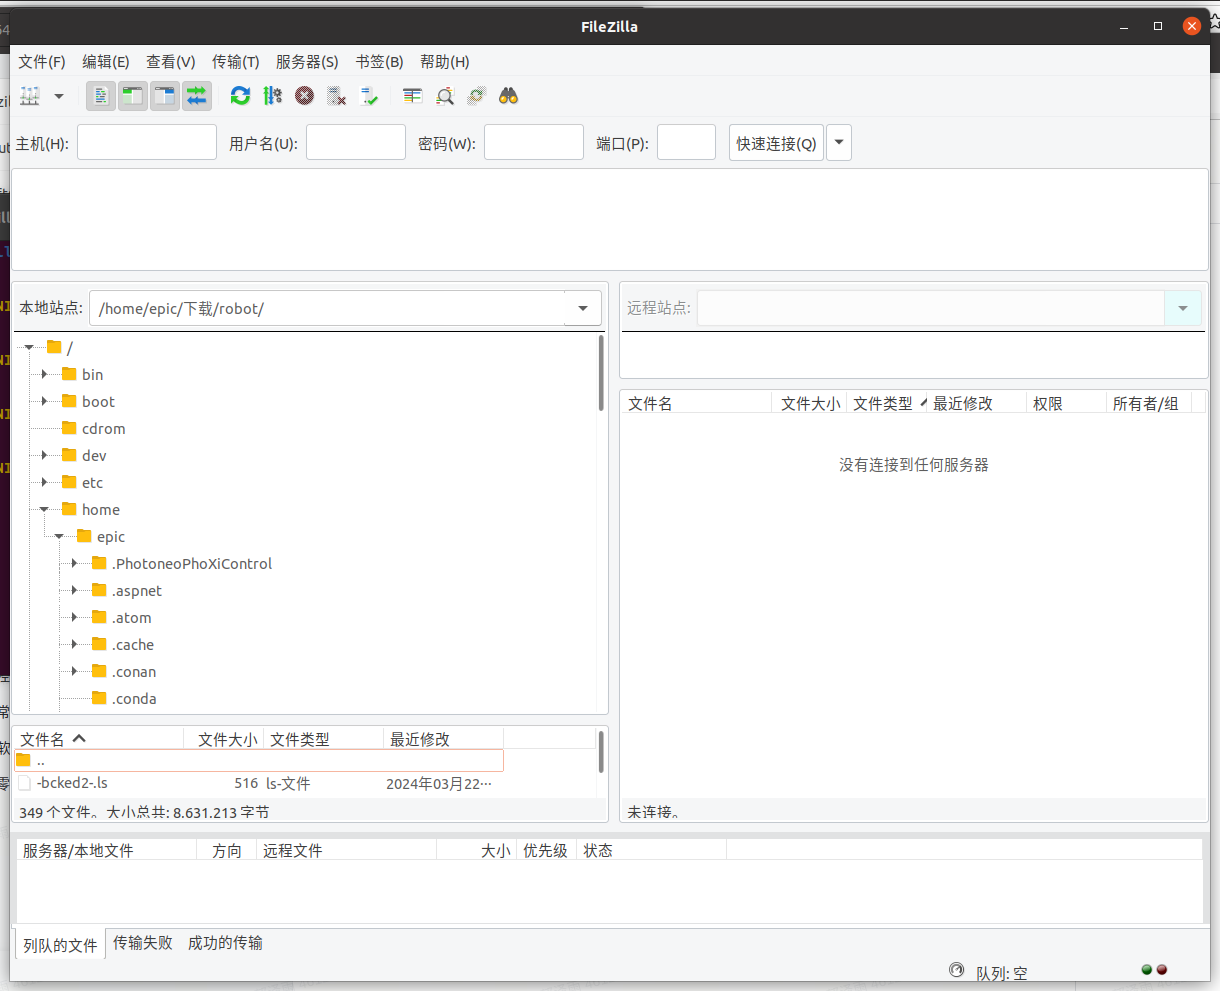Screen dimensions: 1220x991
Task: Open the Site Manager icon
Action: (x=30, y=96)
